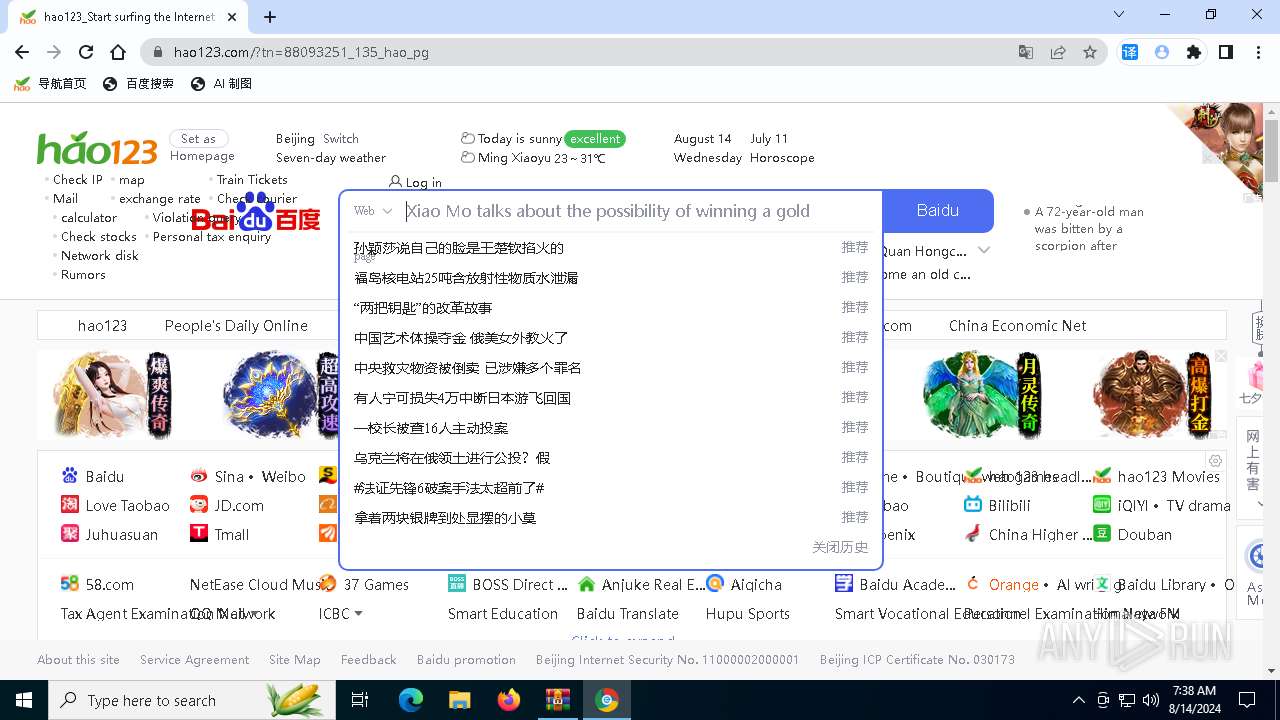Click Set as Homepage button

coord(201,147)
